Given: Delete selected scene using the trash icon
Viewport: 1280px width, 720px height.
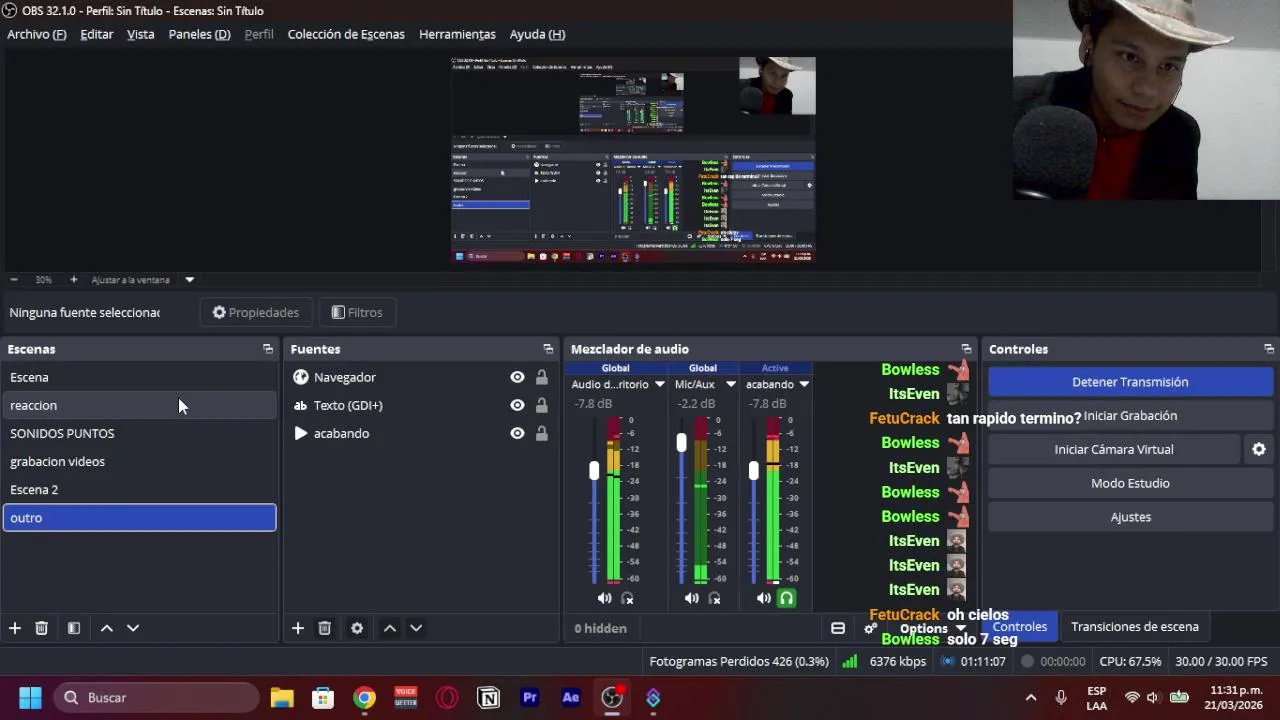Looking at the screenshot, I should (x=41, y=628).
